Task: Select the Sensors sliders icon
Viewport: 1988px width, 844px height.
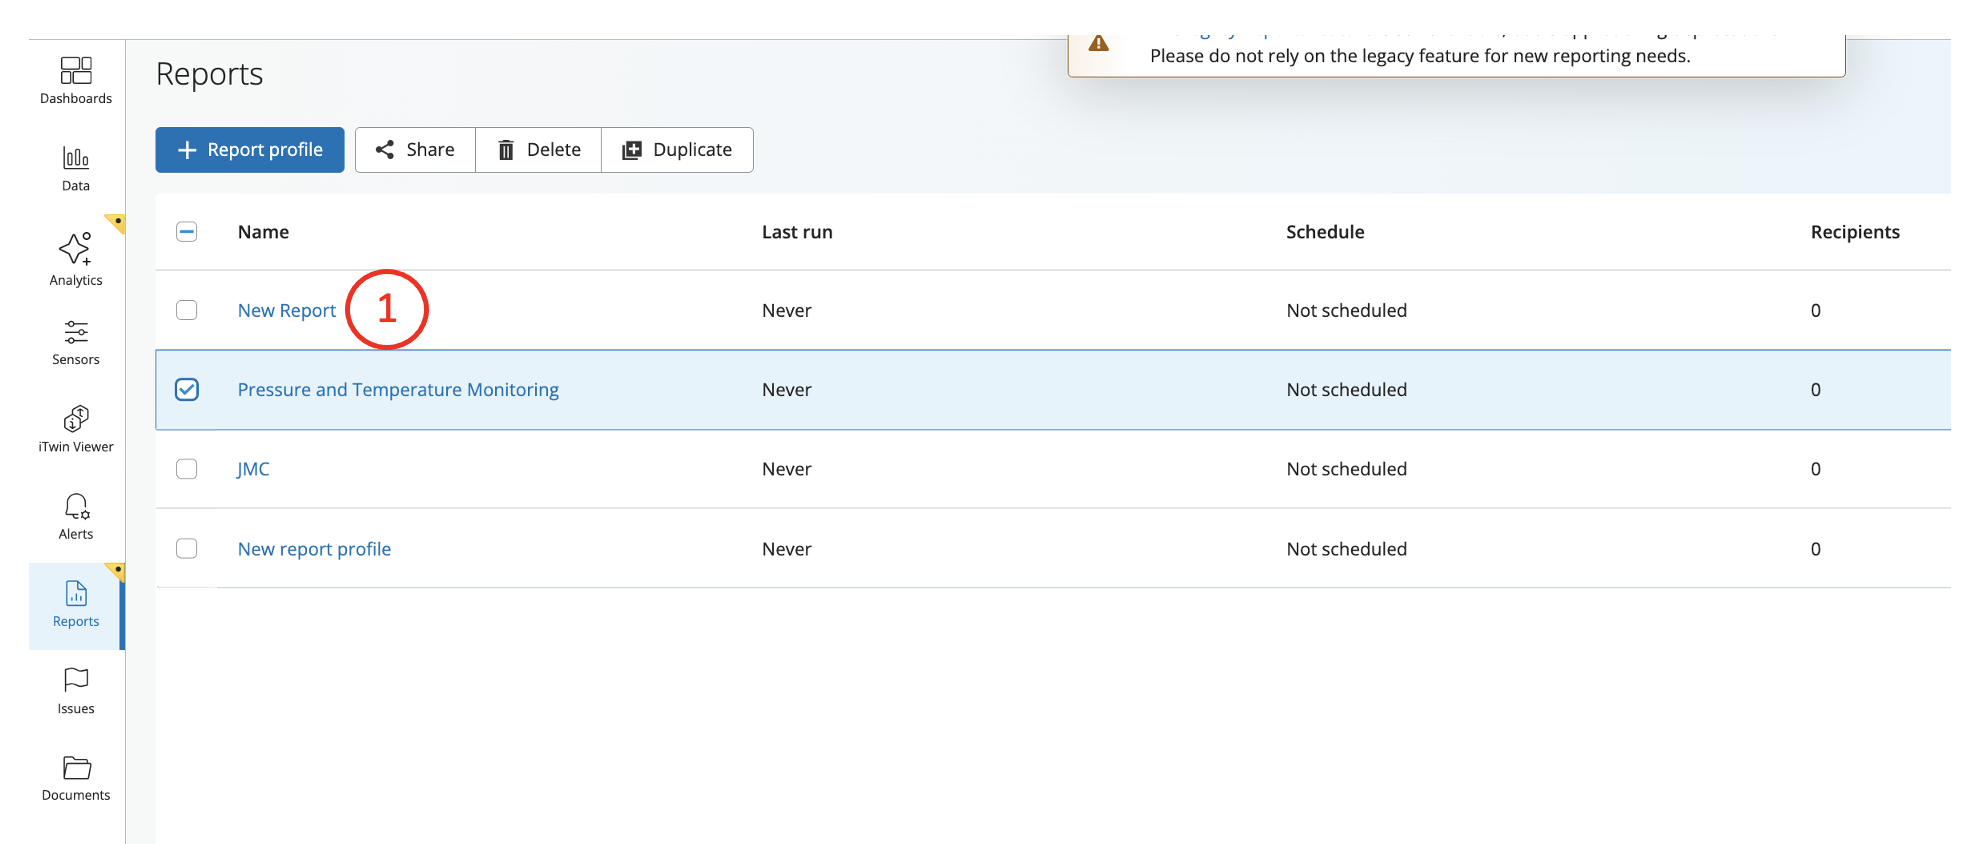Action: point(76,332)
